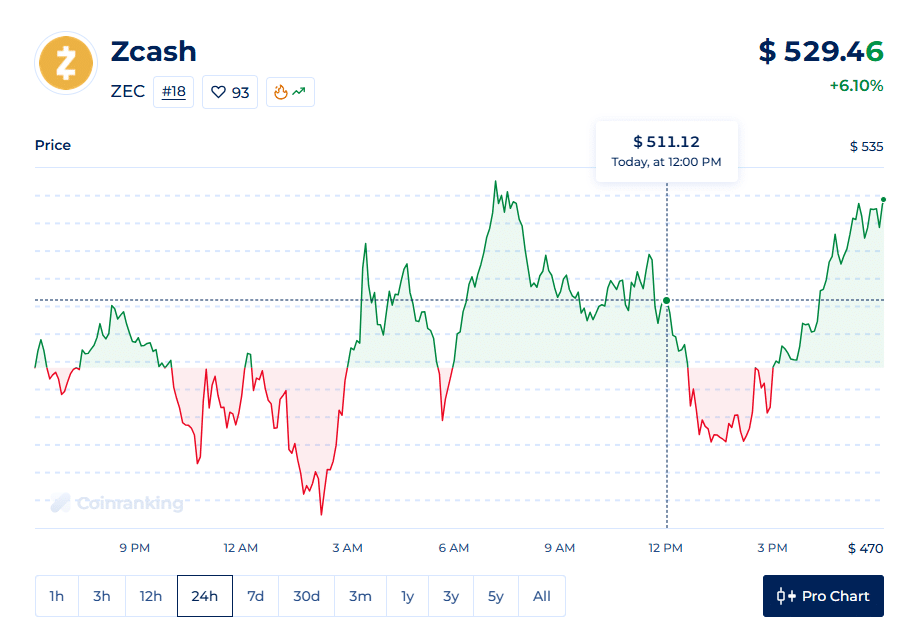This screenshot has width=918, height=637.
Task: Switch chart to 1y range
Action: 407,596
